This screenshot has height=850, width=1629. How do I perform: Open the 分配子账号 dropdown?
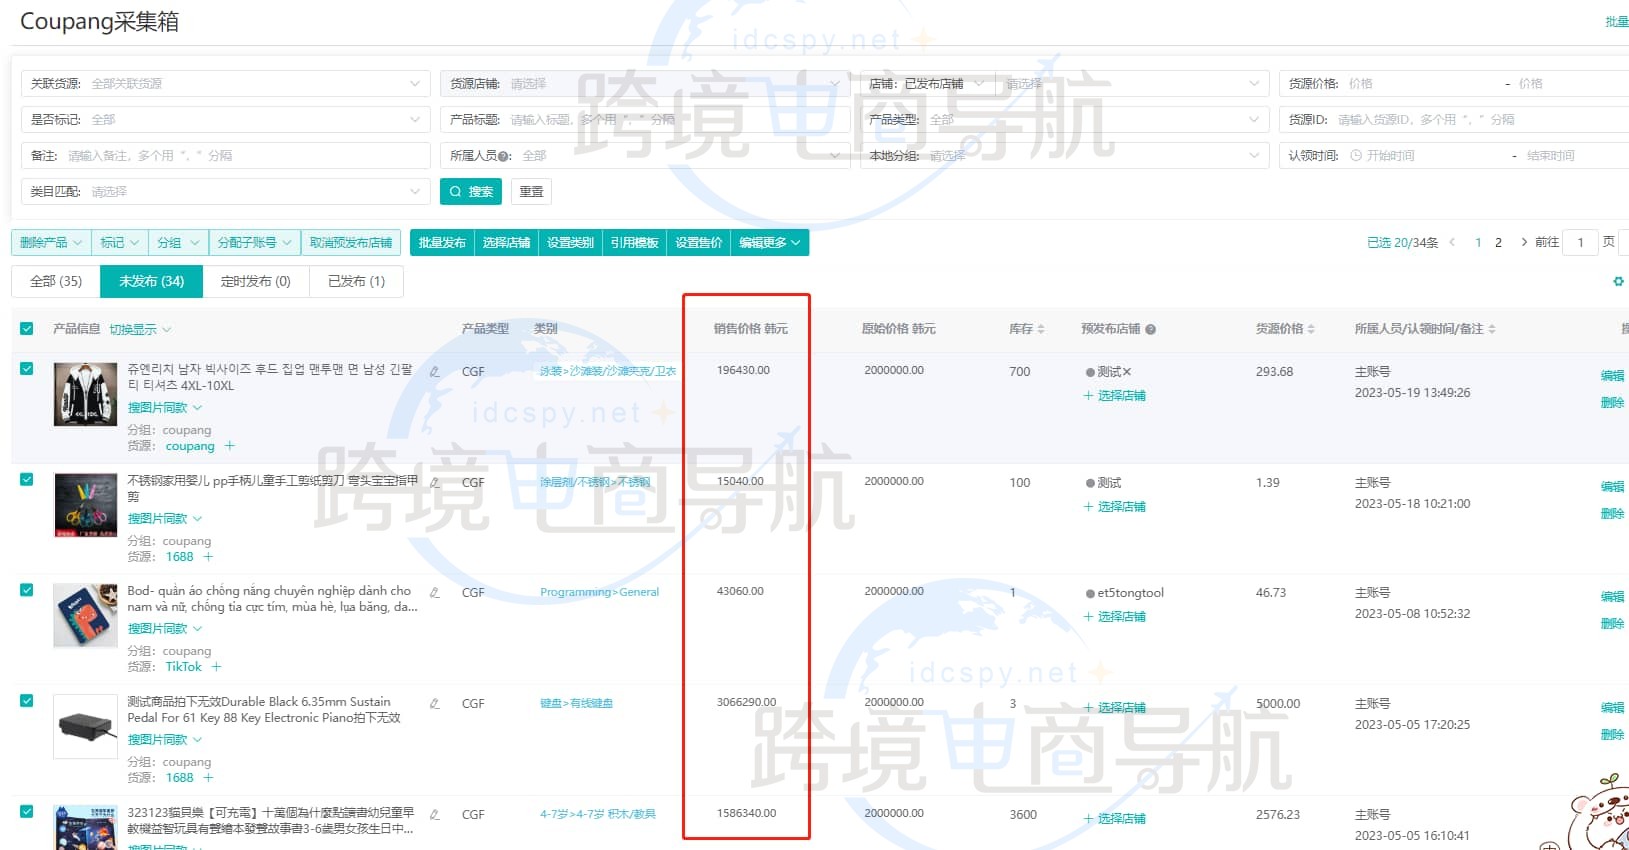pos(254,243)
